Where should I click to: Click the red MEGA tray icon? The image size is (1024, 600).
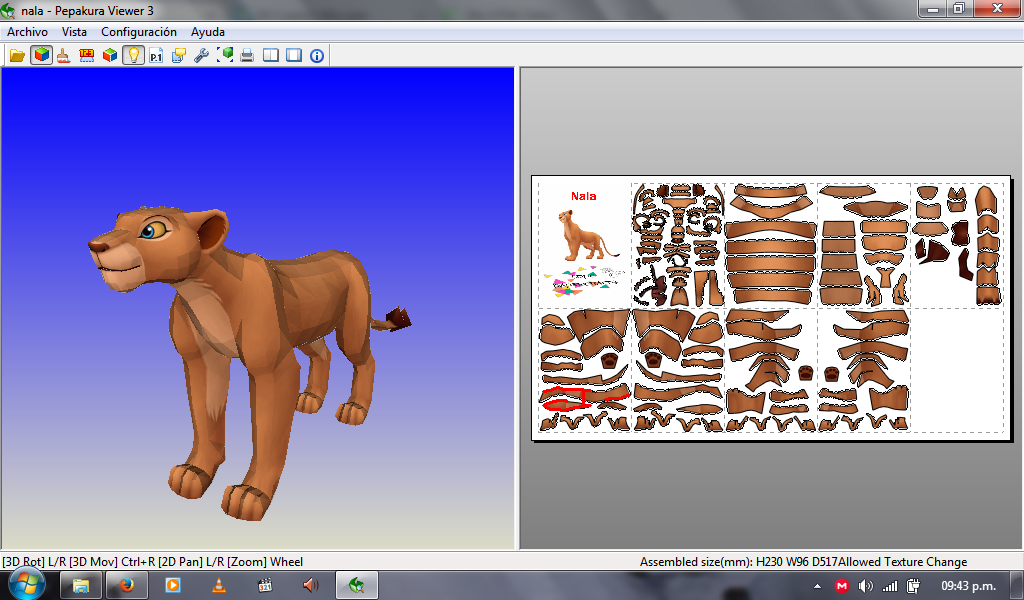[x=841, y=586]
